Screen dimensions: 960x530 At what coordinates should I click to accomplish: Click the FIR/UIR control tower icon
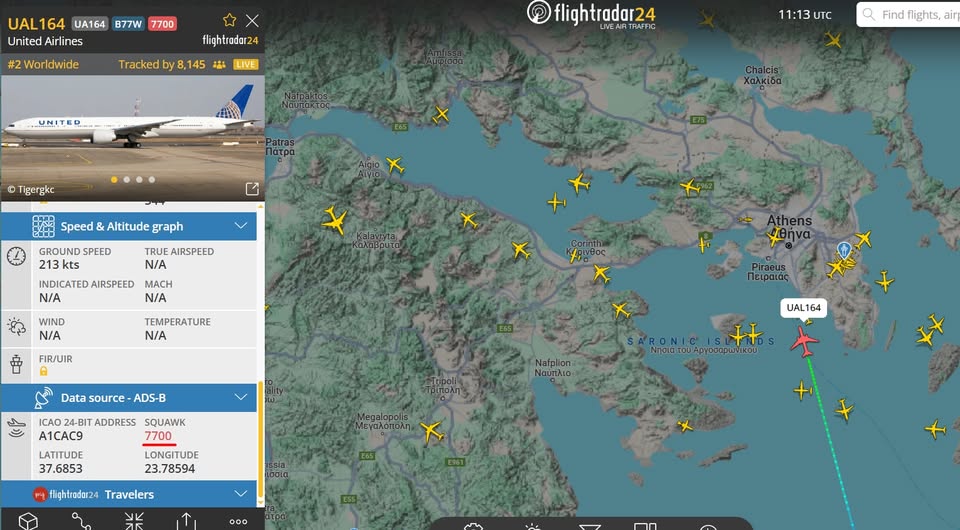click(x=17, y=364)
